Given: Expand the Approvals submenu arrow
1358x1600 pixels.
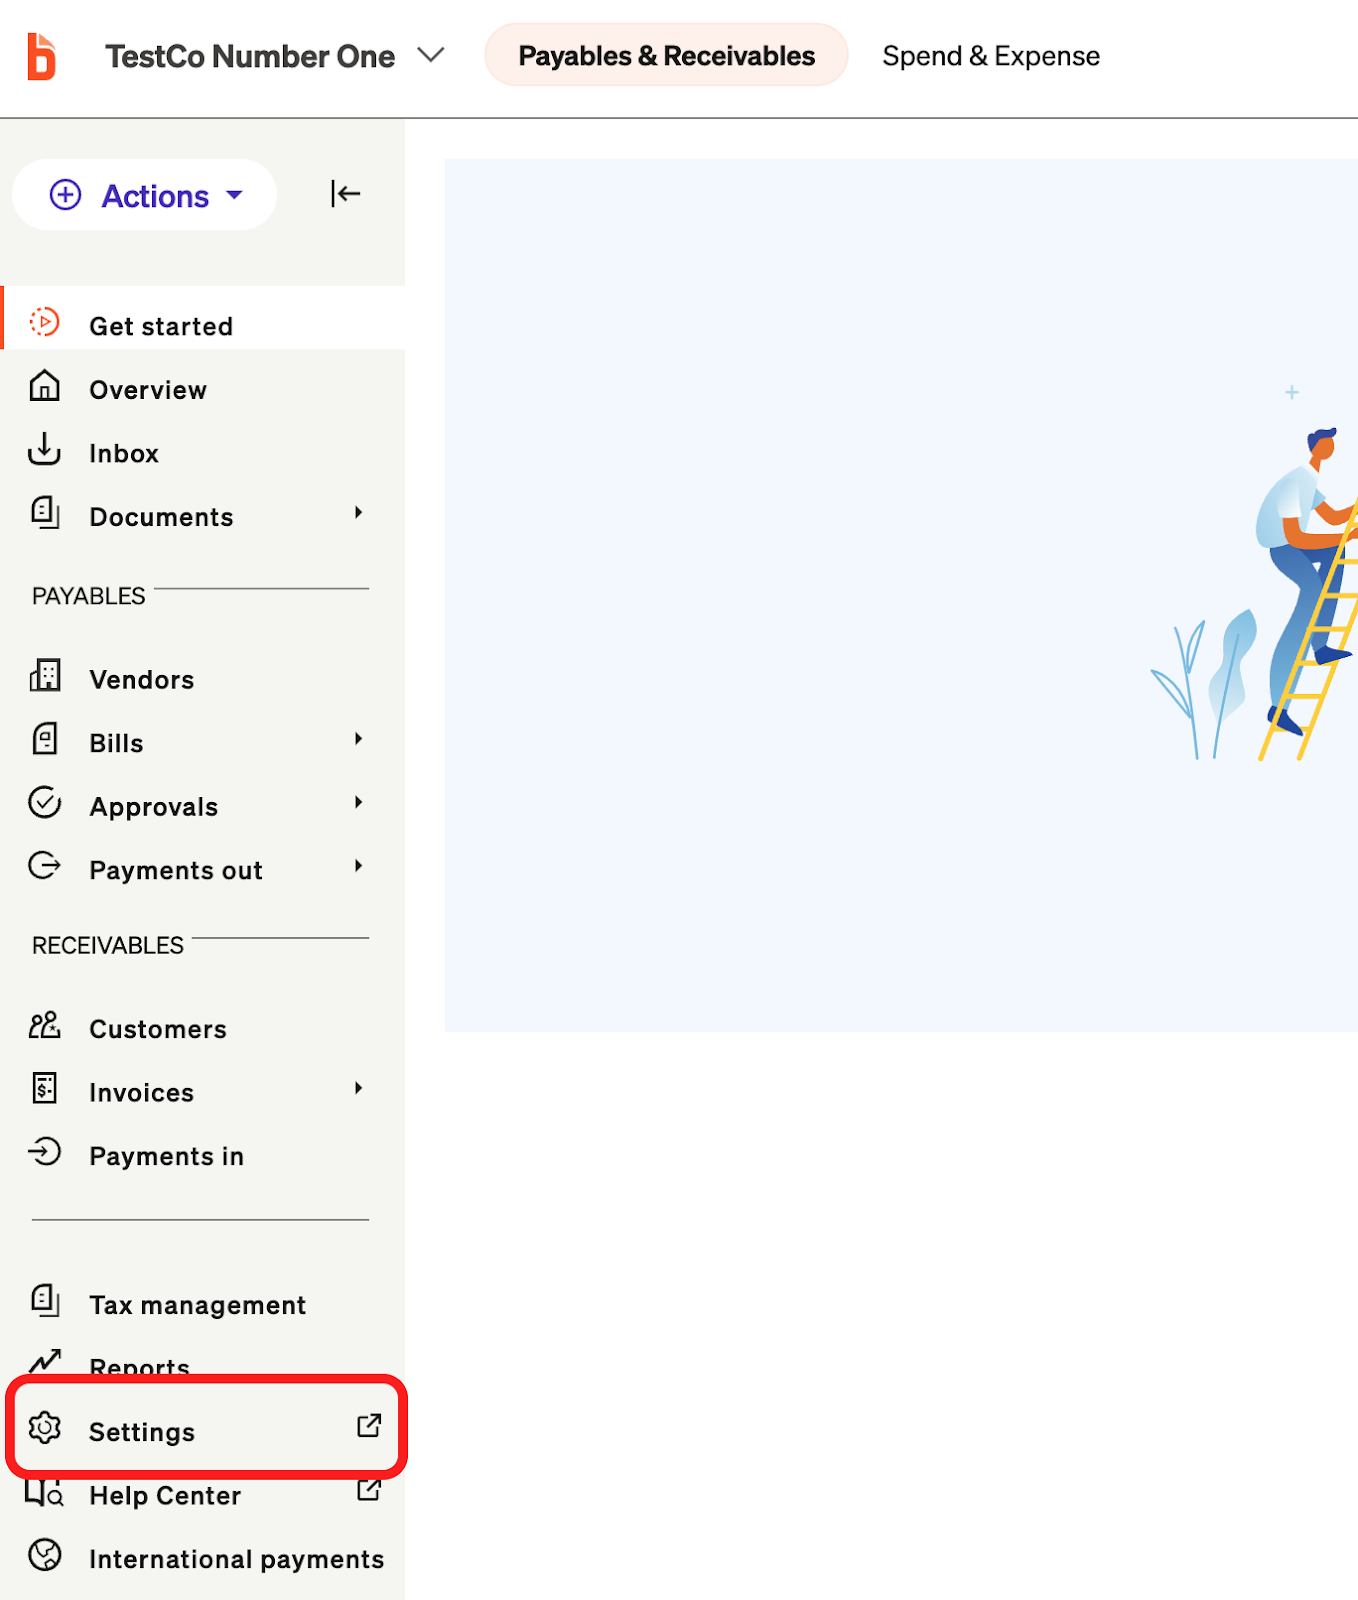Looking at the screenshot, I should [x=358, y=803].
